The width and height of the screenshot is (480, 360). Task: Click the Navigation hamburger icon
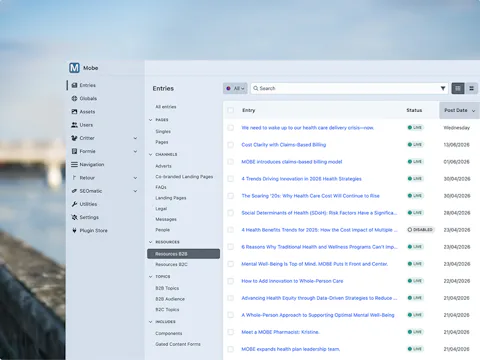click(74, 164)
